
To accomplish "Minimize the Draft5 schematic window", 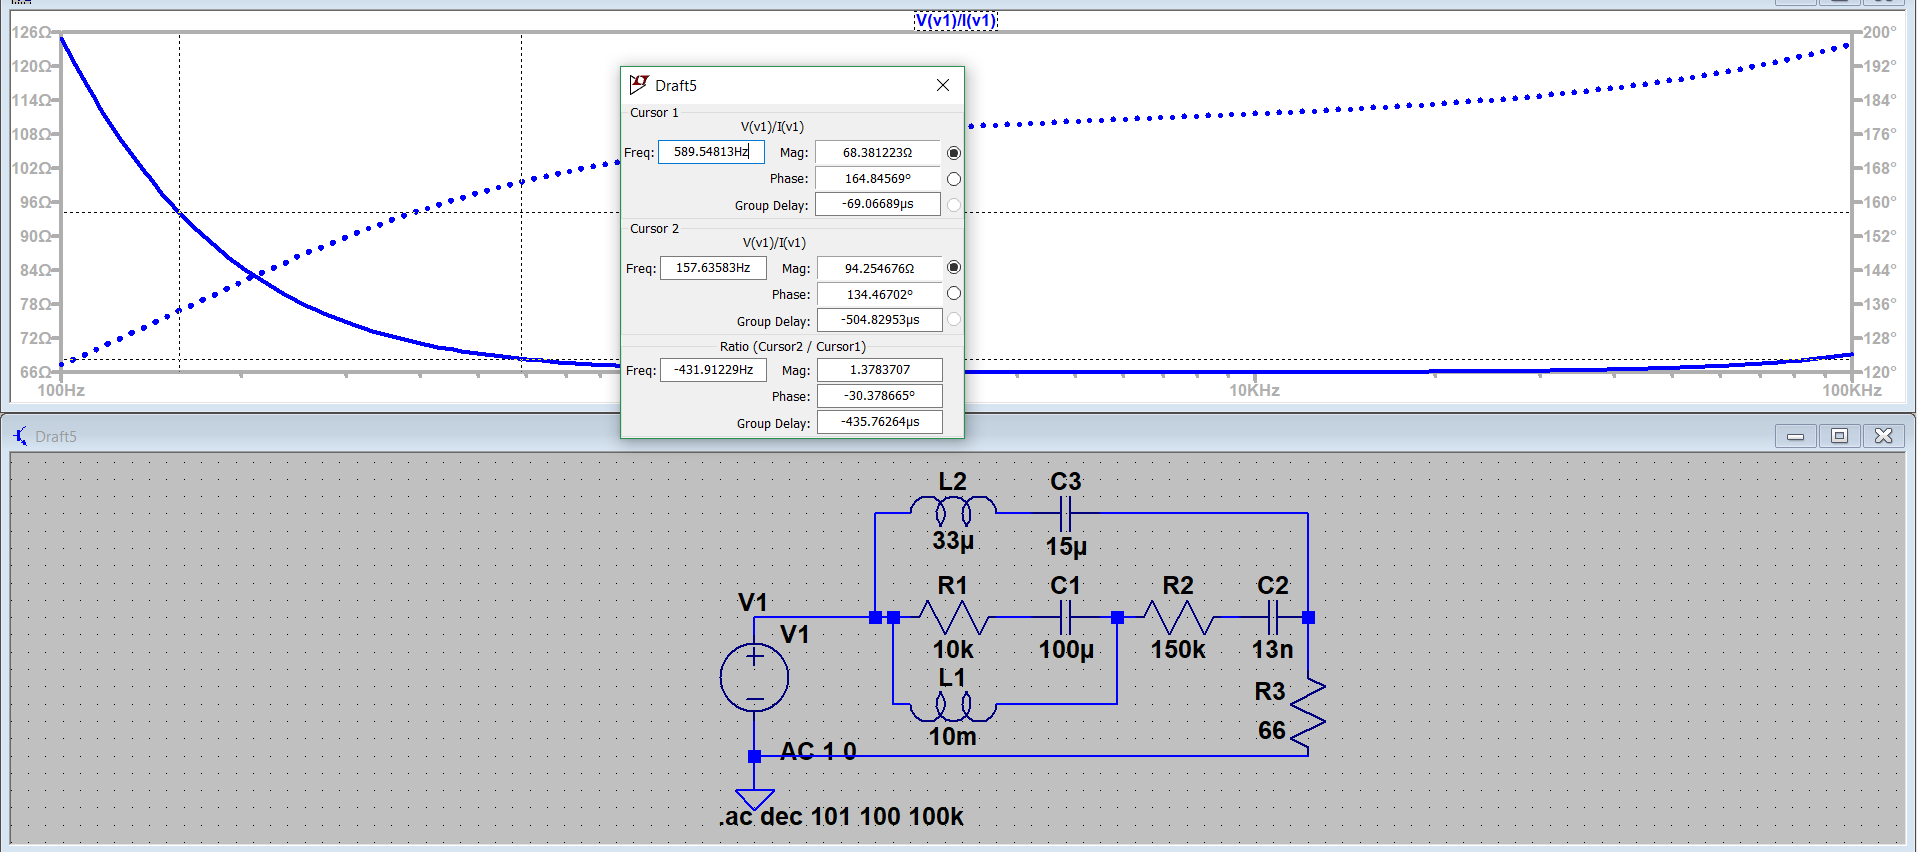I will 1796,436.
